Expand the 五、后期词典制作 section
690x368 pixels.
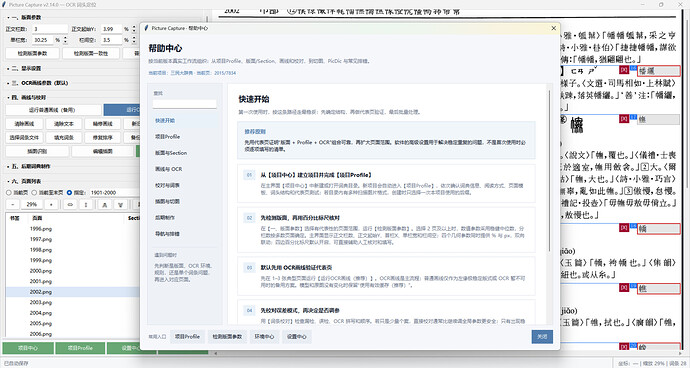[x=29, y=166]
